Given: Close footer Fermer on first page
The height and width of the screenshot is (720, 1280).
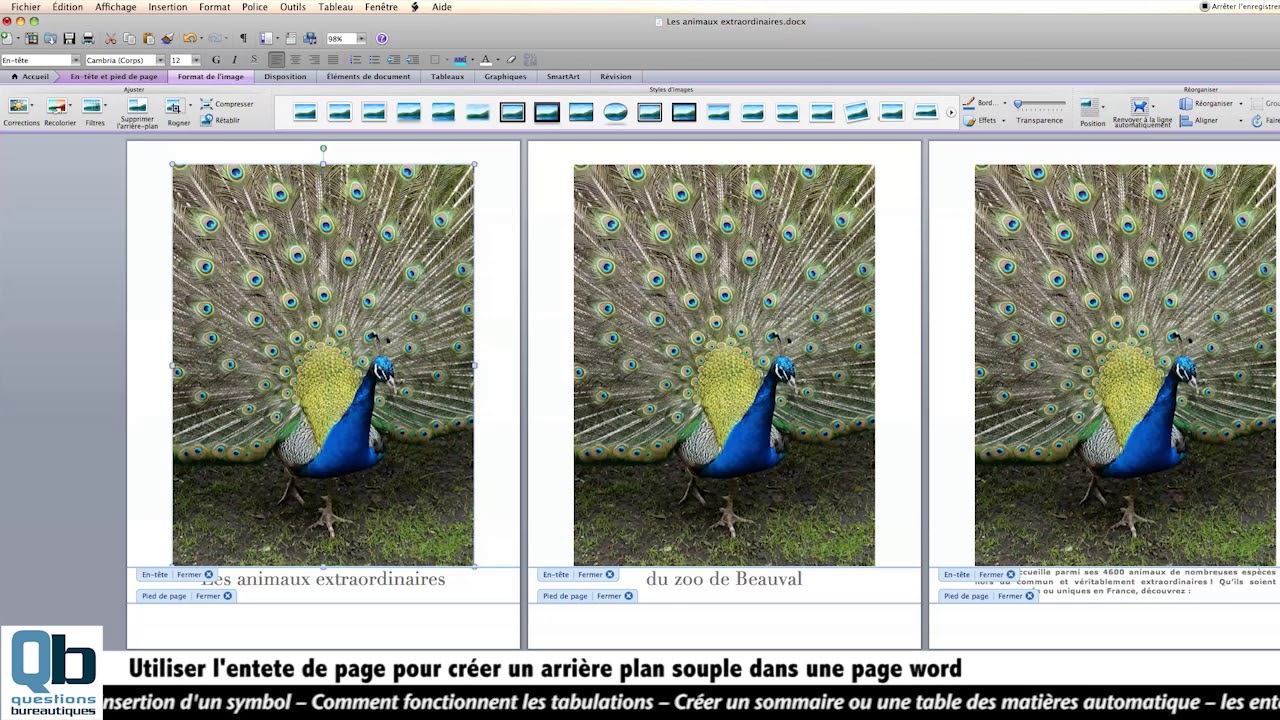Looking at the screenshot, I should click(213, 595).
